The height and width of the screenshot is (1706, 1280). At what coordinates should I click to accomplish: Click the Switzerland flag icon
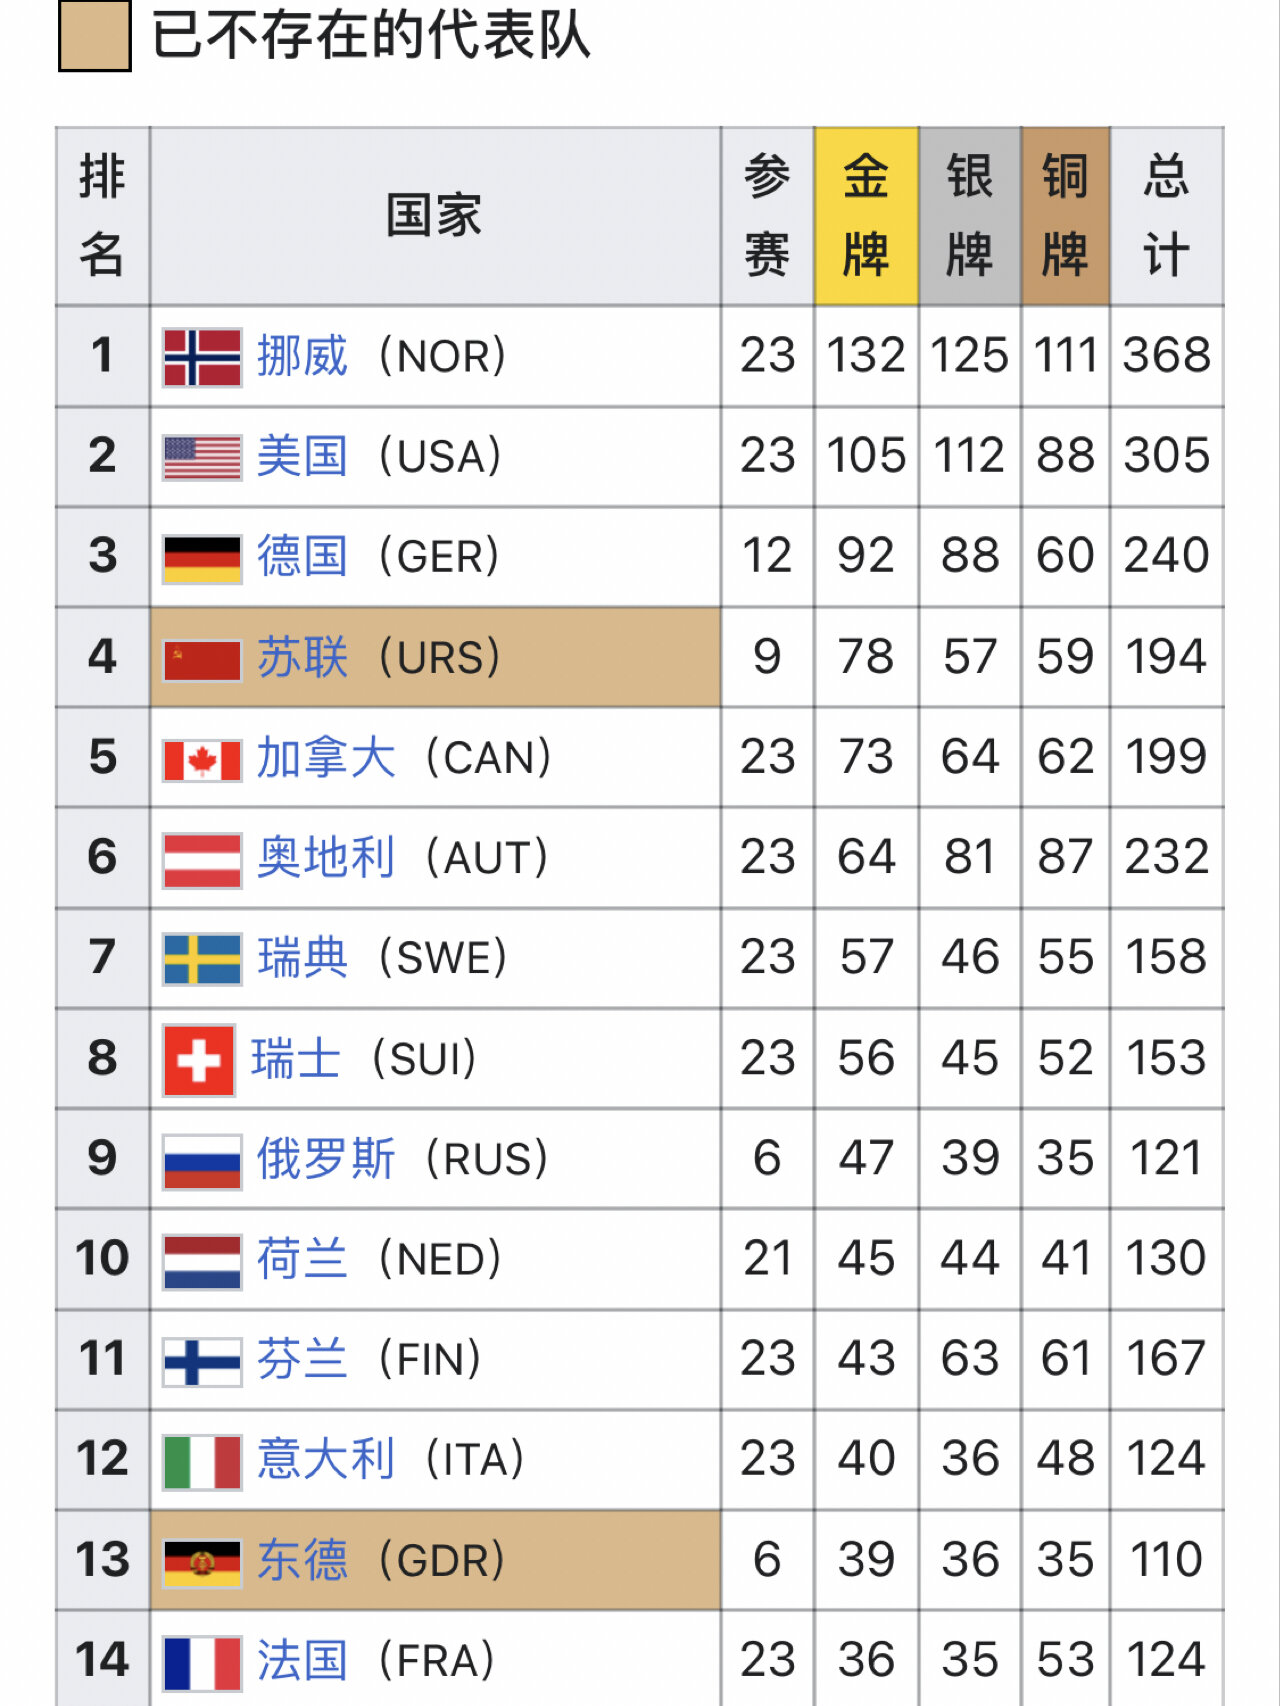pyautogui.click(x=199, y=1060)
